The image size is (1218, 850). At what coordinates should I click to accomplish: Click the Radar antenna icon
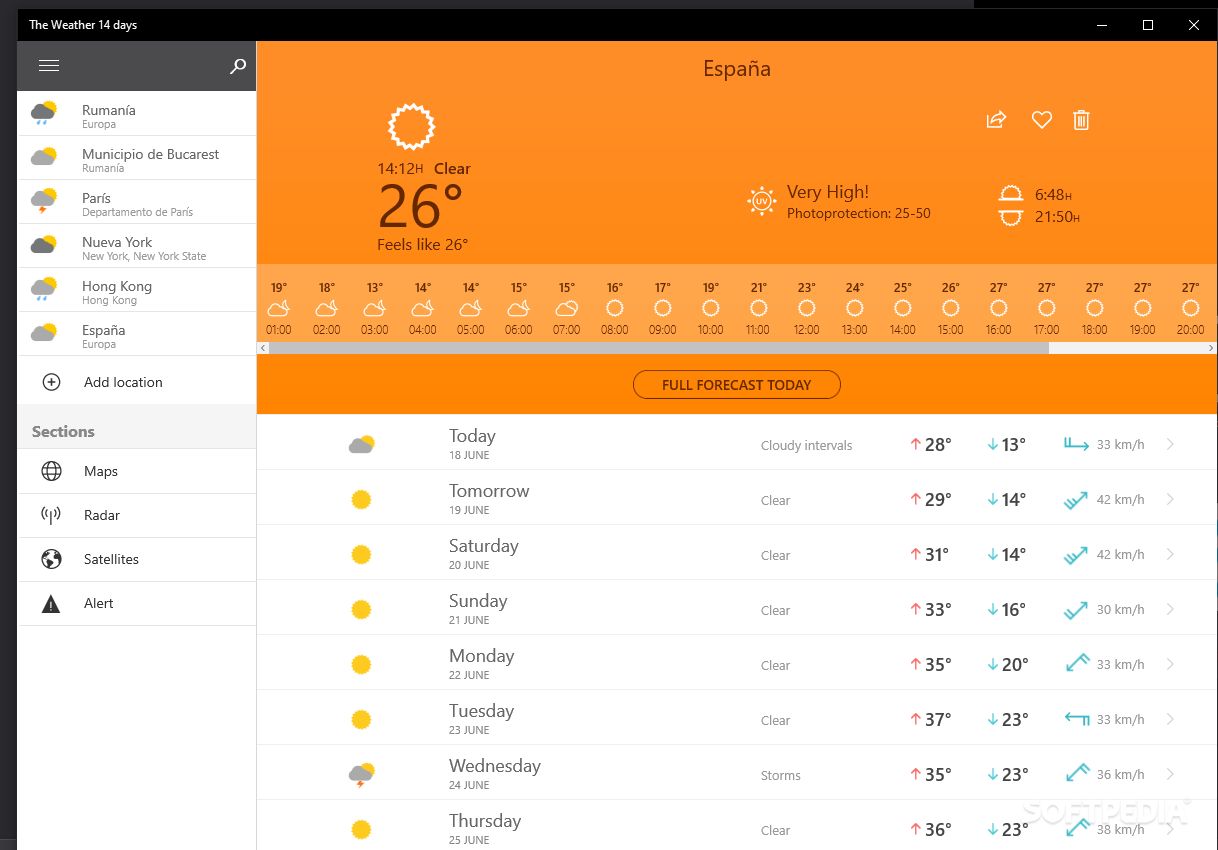[x=51, y=515]
